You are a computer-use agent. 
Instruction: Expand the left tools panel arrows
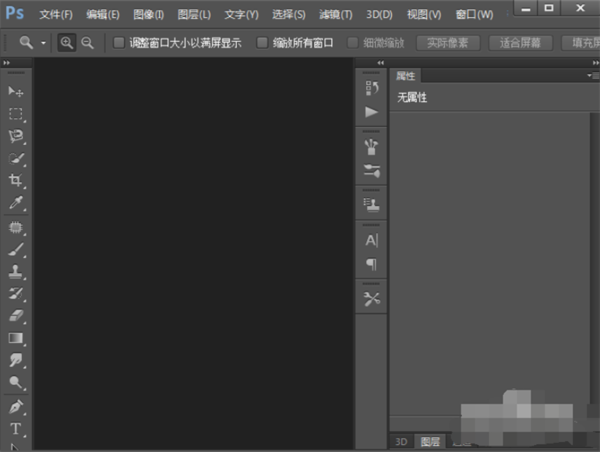coord(7,63)
